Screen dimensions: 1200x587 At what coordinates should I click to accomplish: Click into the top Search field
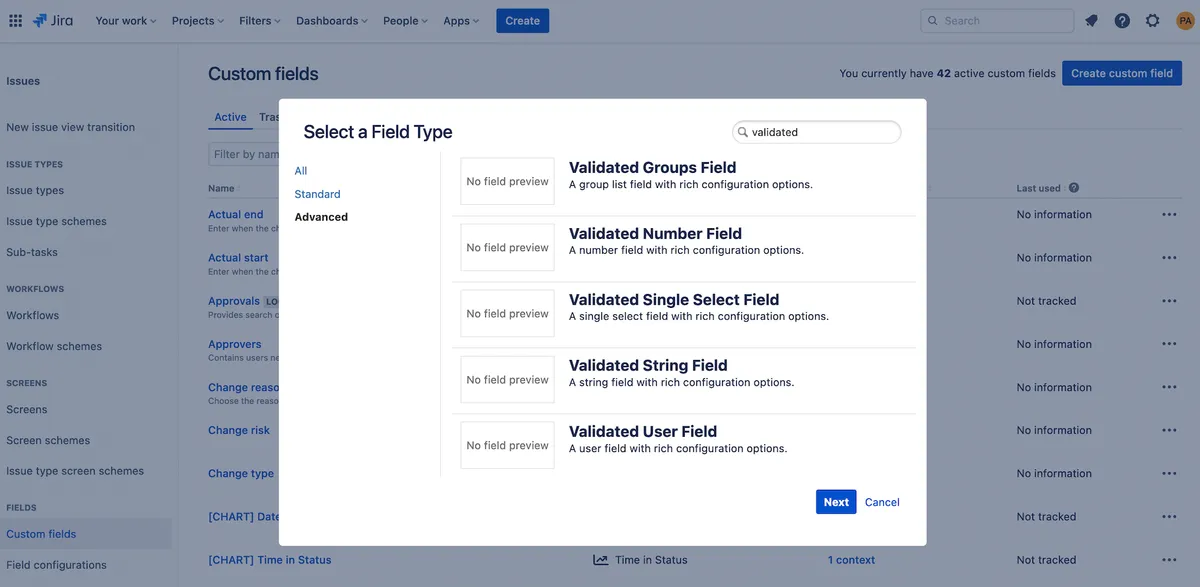997,20
